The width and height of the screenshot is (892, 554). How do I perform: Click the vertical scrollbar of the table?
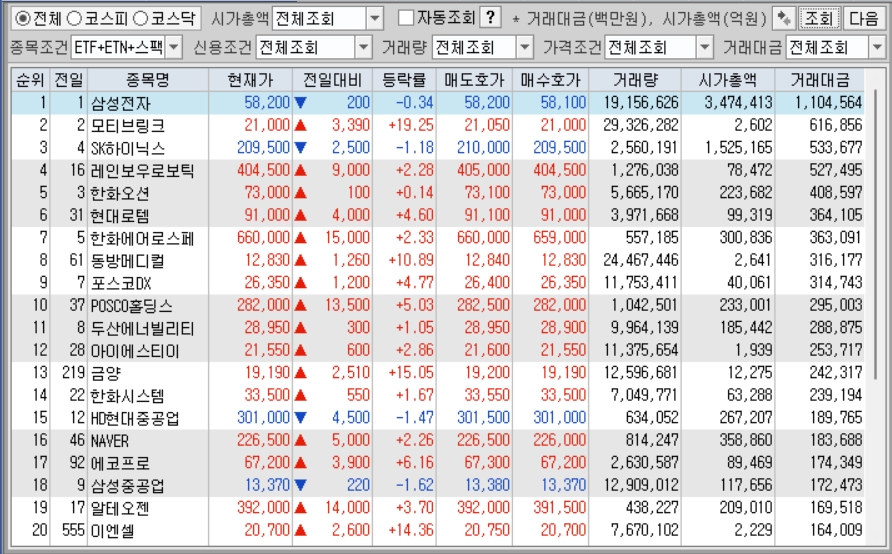click(875, 233)
